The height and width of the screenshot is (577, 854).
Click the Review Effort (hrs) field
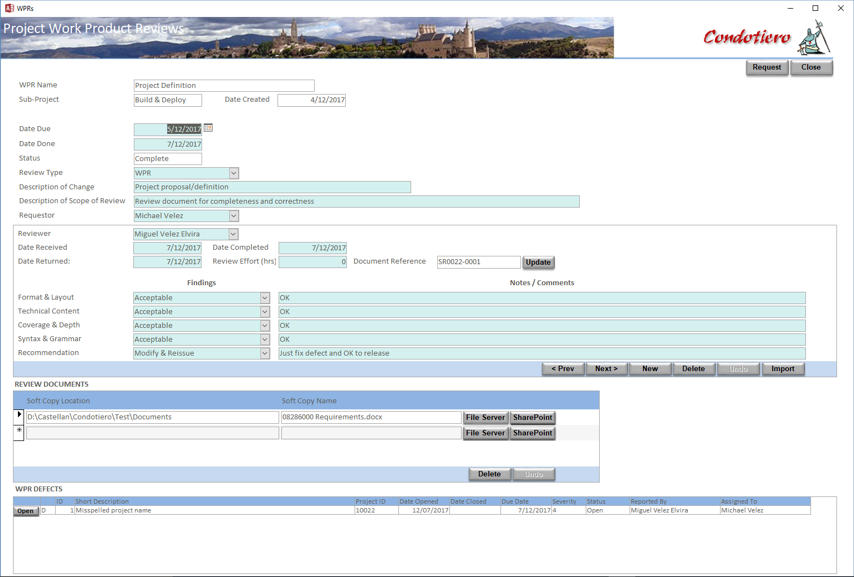pos(313,262)
